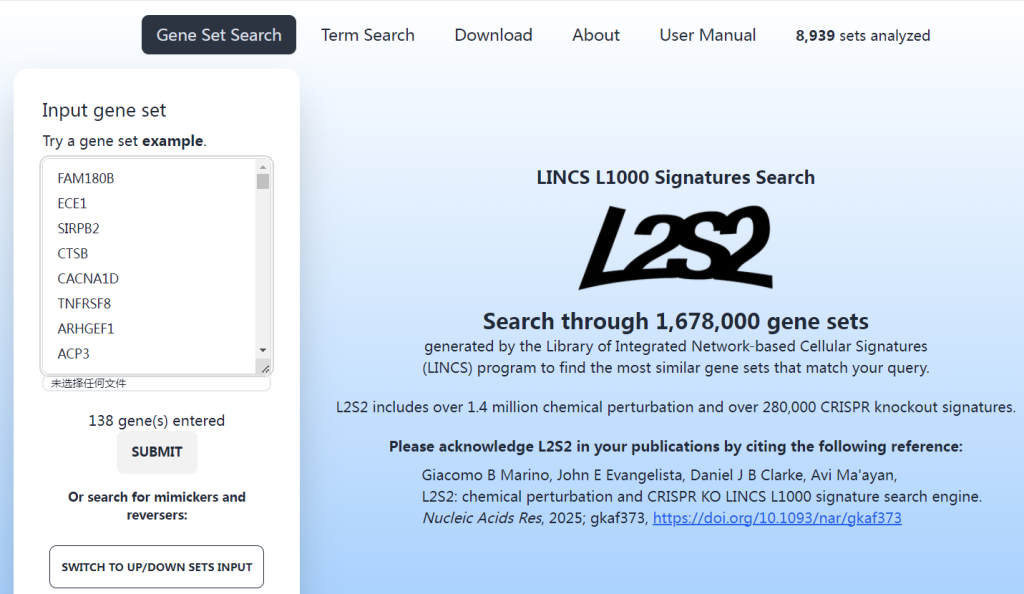
Task: Click gene ACP3 in the list
Action: pos(73,354)
